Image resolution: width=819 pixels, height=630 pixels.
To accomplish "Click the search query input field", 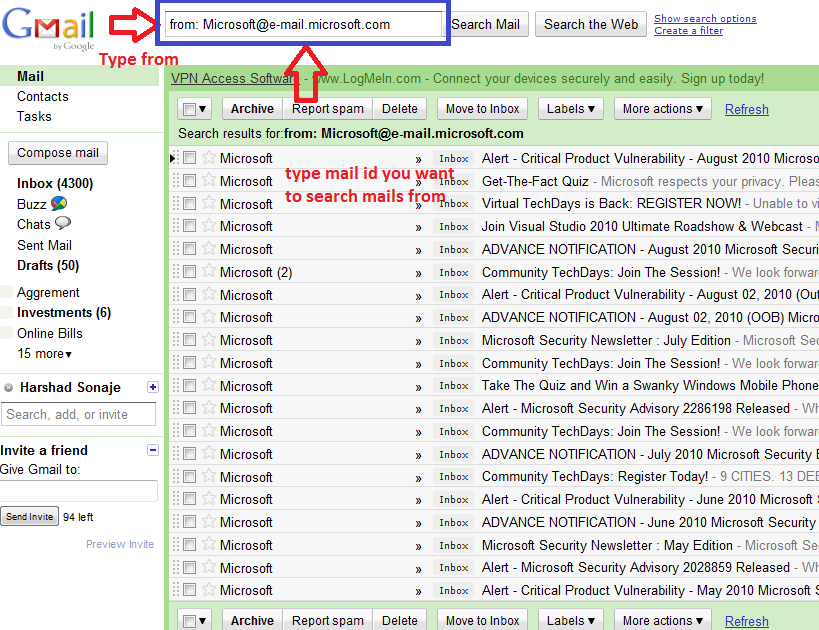I will pos(303,25).
